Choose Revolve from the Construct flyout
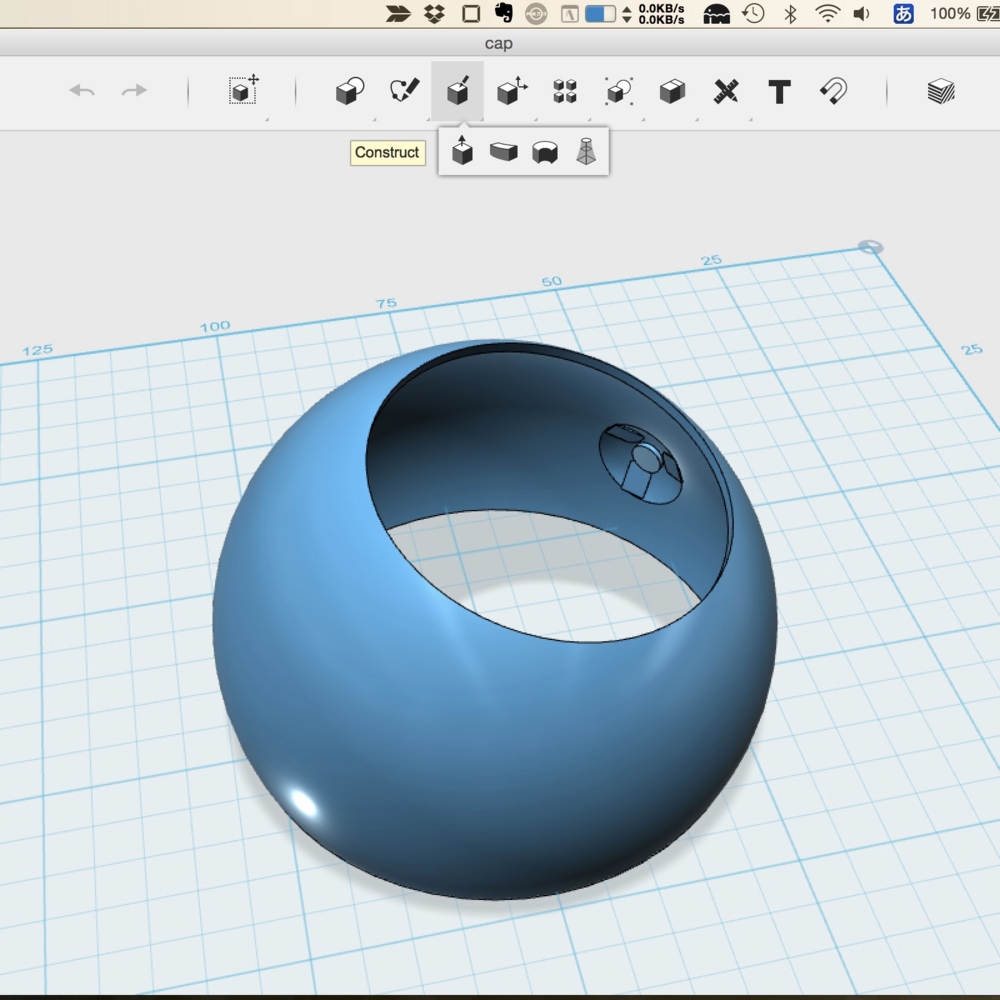 545,152
